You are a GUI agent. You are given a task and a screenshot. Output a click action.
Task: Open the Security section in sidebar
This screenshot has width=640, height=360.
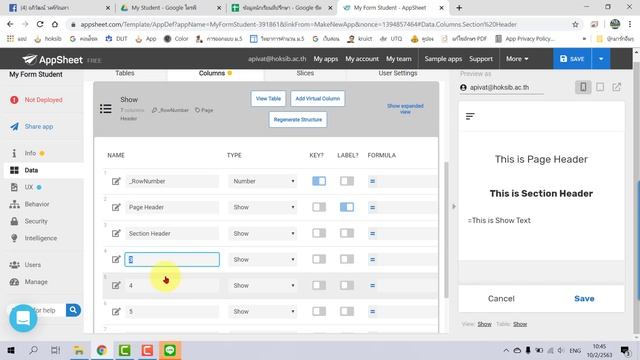point(36,221)
